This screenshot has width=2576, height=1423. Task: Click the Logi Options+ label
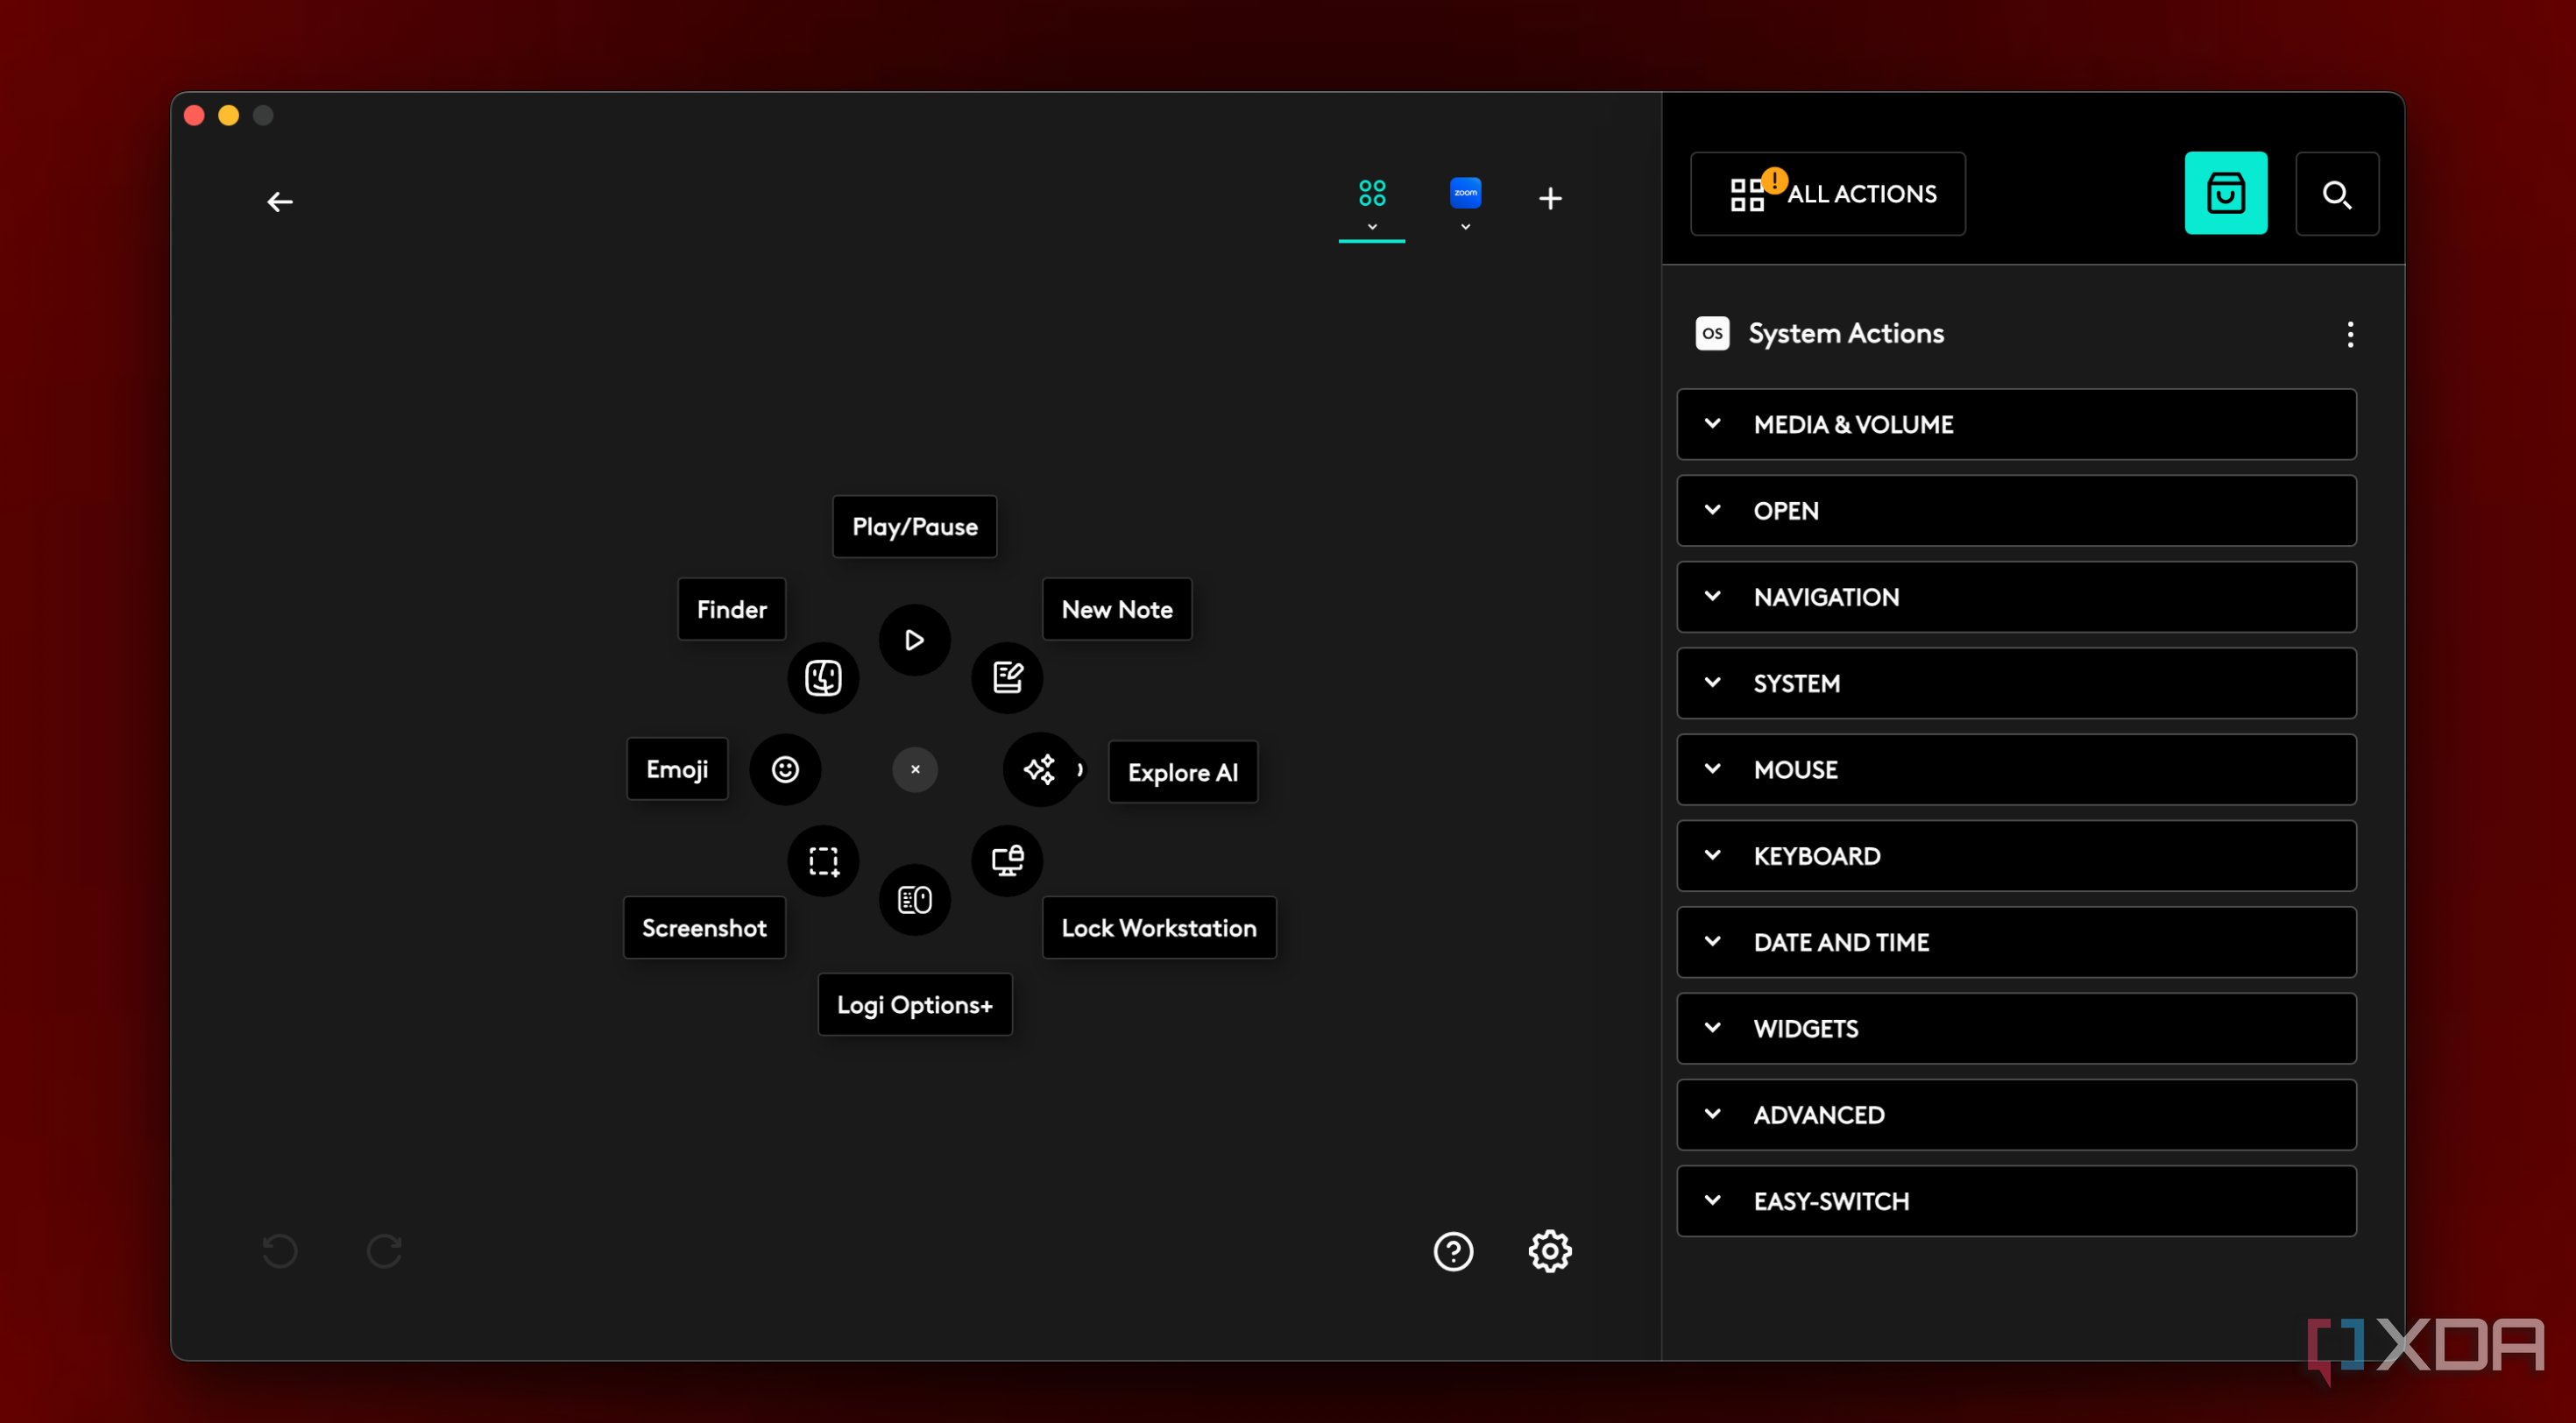[x=914, y=1005]
